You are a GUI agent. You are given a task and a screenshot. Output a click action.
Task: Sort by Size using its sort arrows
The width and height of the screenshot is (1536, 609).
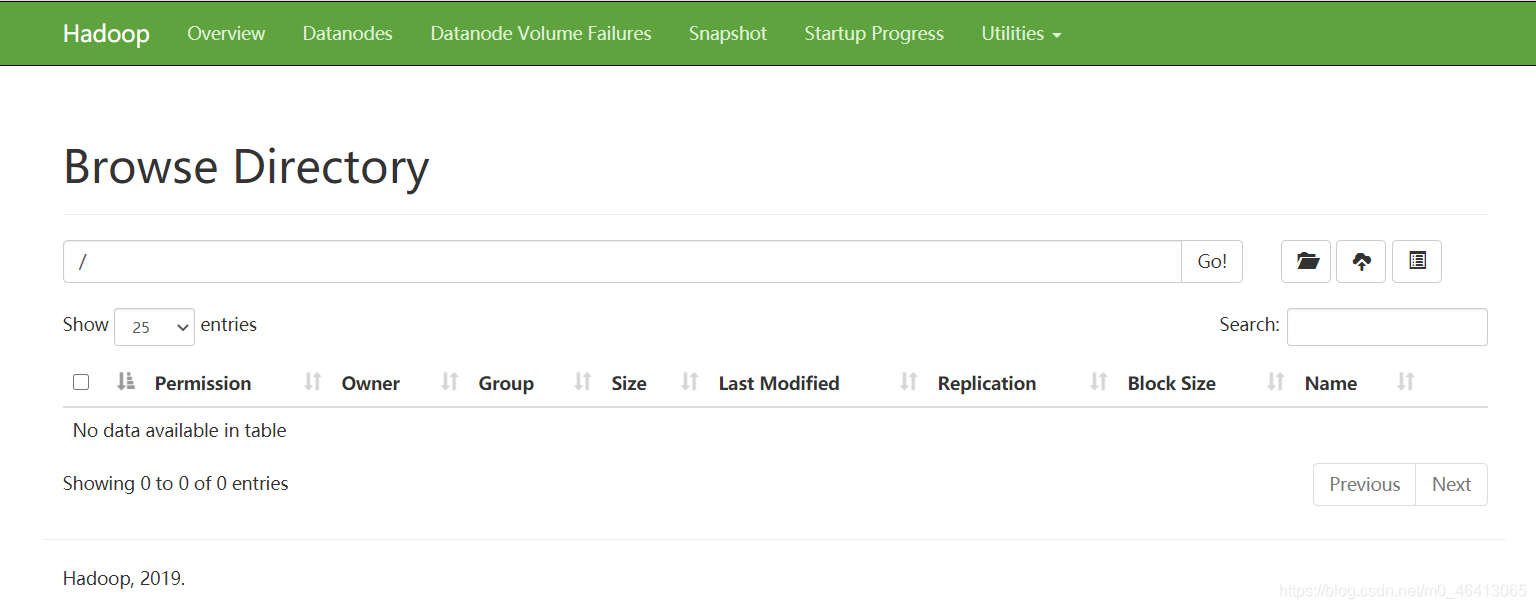click(689, 381)
